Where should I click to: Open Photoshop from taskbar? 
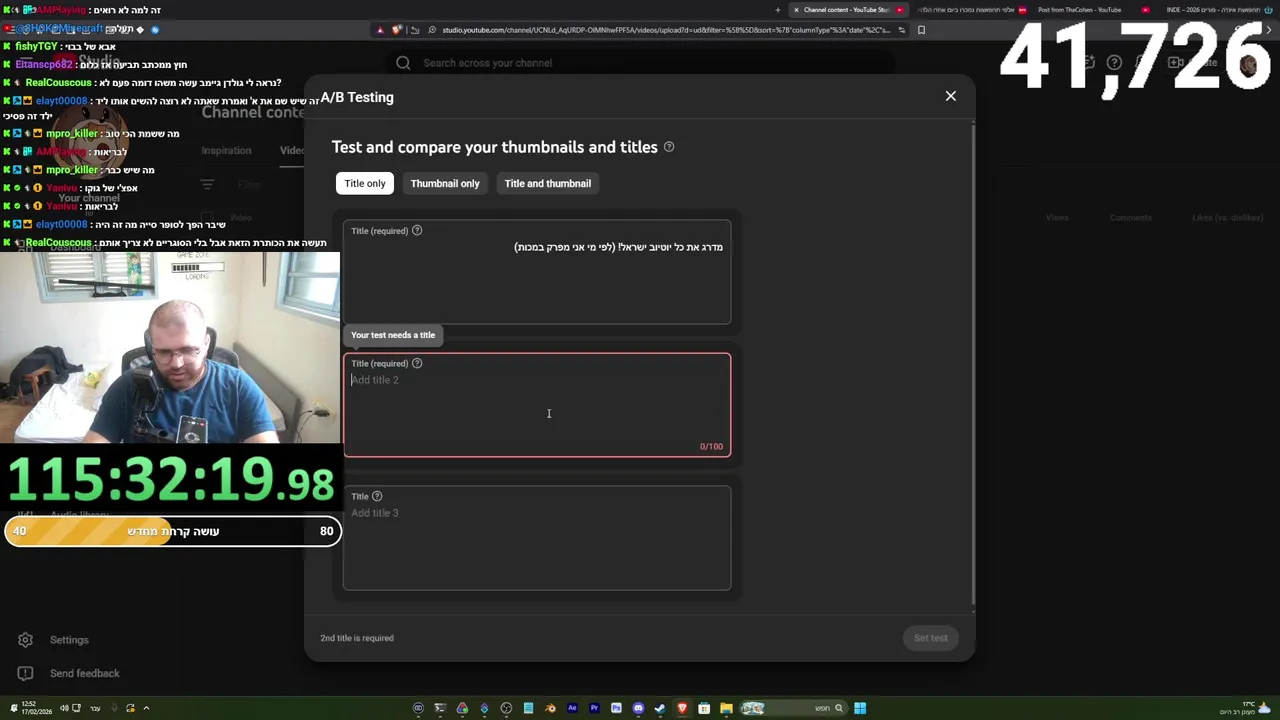point(616,708)
